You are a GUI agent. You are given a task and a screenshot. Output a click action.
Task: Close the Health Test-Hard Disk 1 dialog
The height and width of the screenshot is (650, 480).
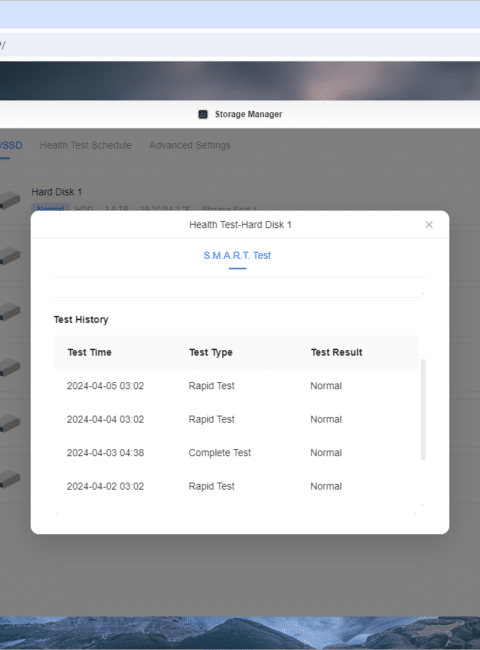point(429,225)
